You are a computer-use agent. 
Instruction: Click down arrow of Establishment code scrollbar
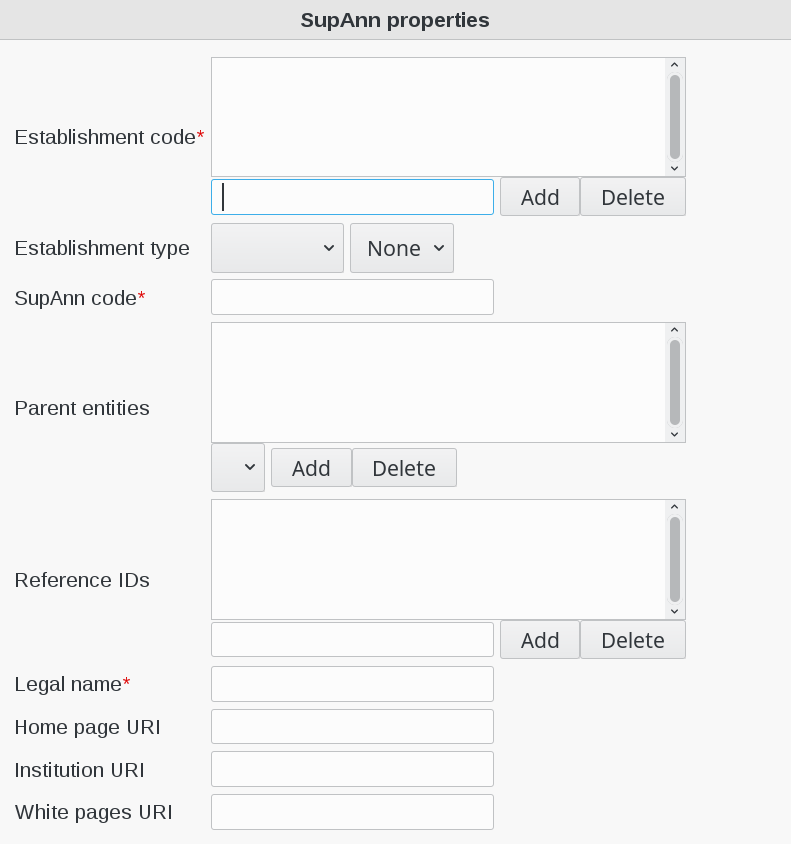tap(675, 168)
